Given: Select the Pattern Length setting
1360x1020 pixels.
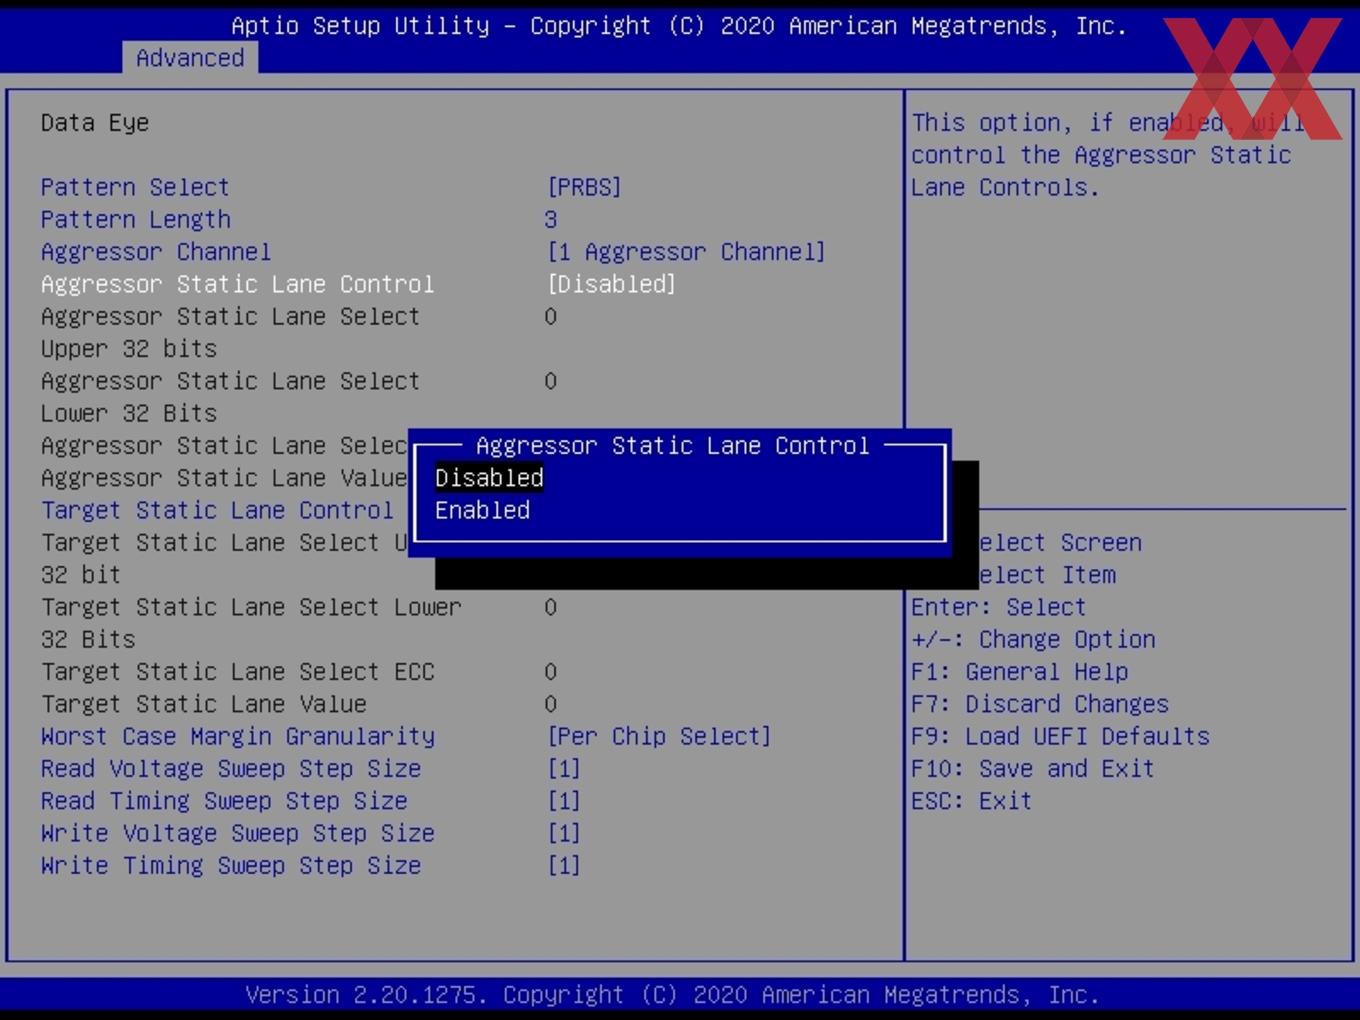Looking at the screenshot, I should [x=136, y=219].
